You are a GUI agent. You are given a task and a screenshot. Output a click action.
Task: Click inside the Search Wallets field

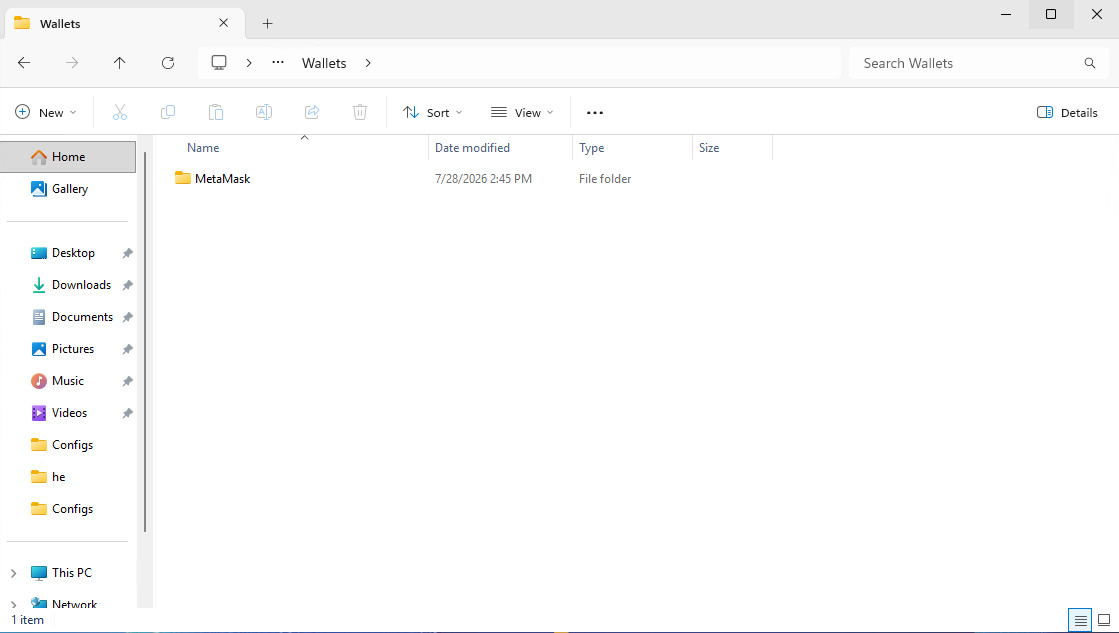(x=978, y=63)
